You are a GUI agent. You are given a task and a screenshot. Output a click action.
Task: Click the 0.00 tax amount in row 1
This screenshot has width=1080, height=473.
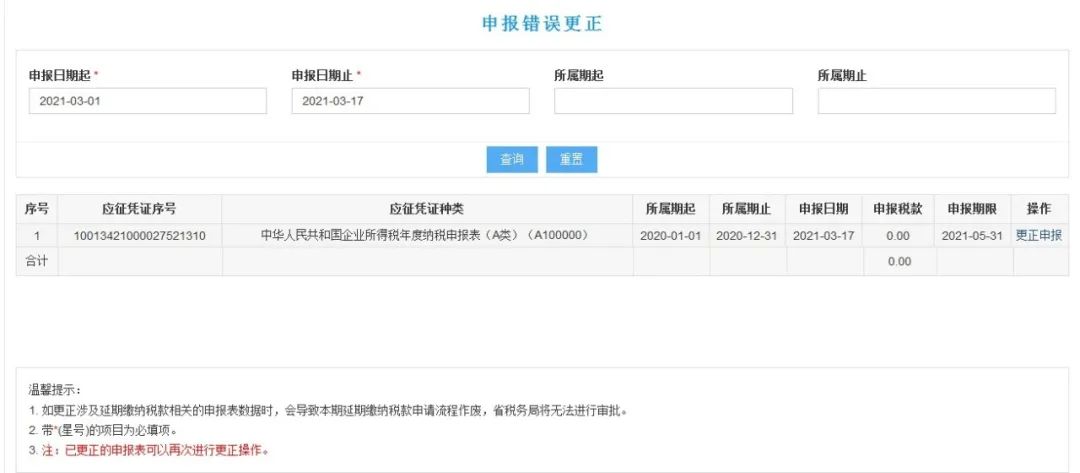click(x=899, y=236)
